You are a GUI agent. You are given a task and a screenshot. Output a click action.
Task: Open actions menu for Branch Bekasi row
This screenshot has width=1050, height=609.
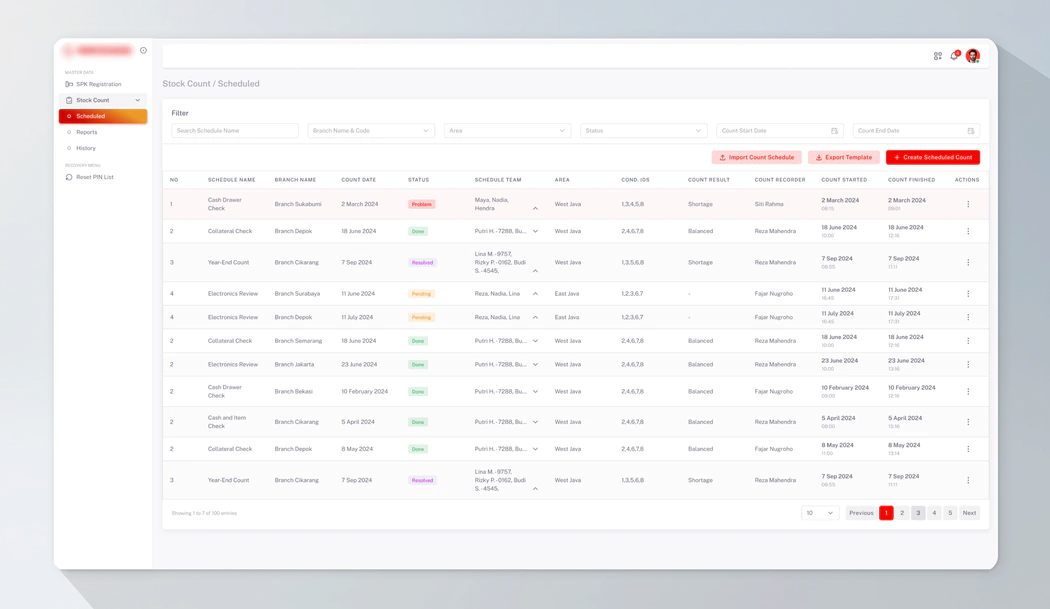coord(968,391)
